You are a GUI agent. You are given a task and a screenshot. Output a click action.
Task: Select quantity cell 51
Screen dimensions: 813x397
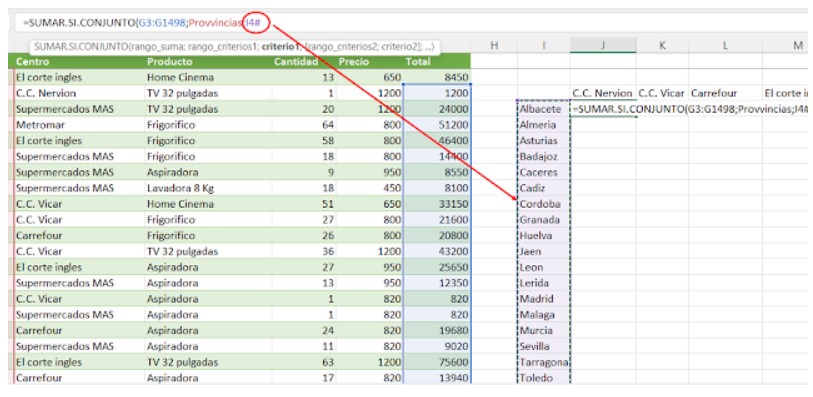coord(303,204)
